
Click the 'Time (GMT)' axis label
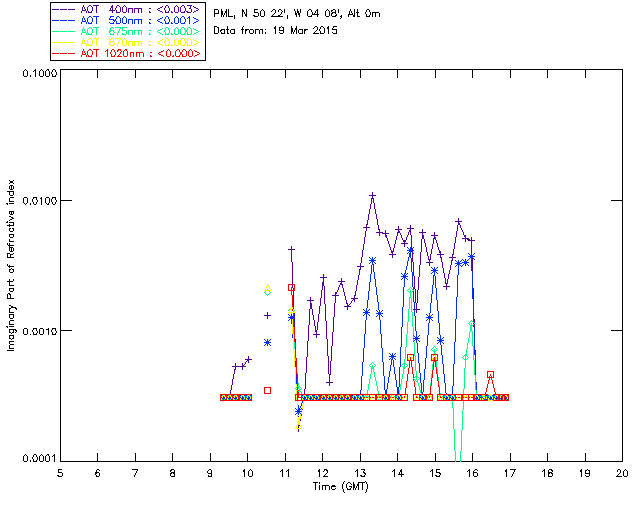pos(340,487)
